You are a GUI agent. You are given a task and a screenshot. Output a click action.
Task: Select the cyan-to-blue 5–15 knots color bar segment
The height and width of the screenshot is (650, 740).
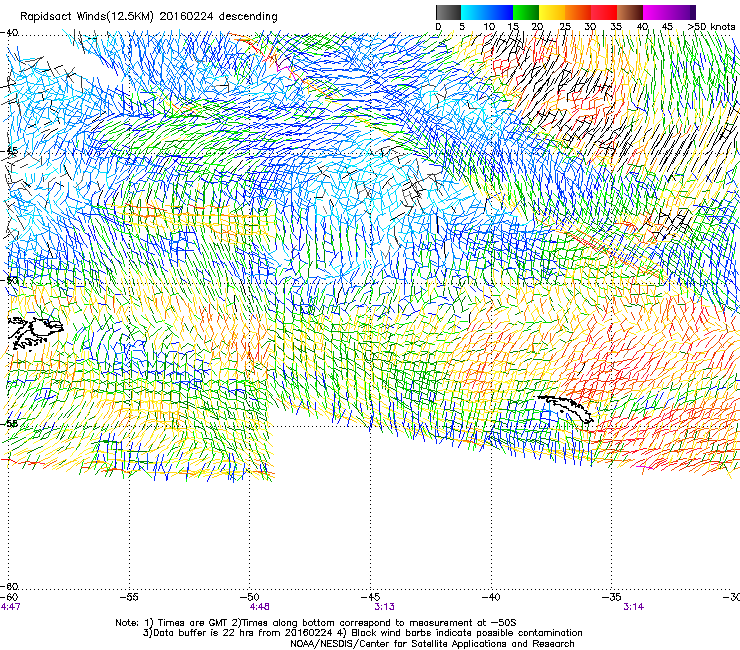[487, 12]
